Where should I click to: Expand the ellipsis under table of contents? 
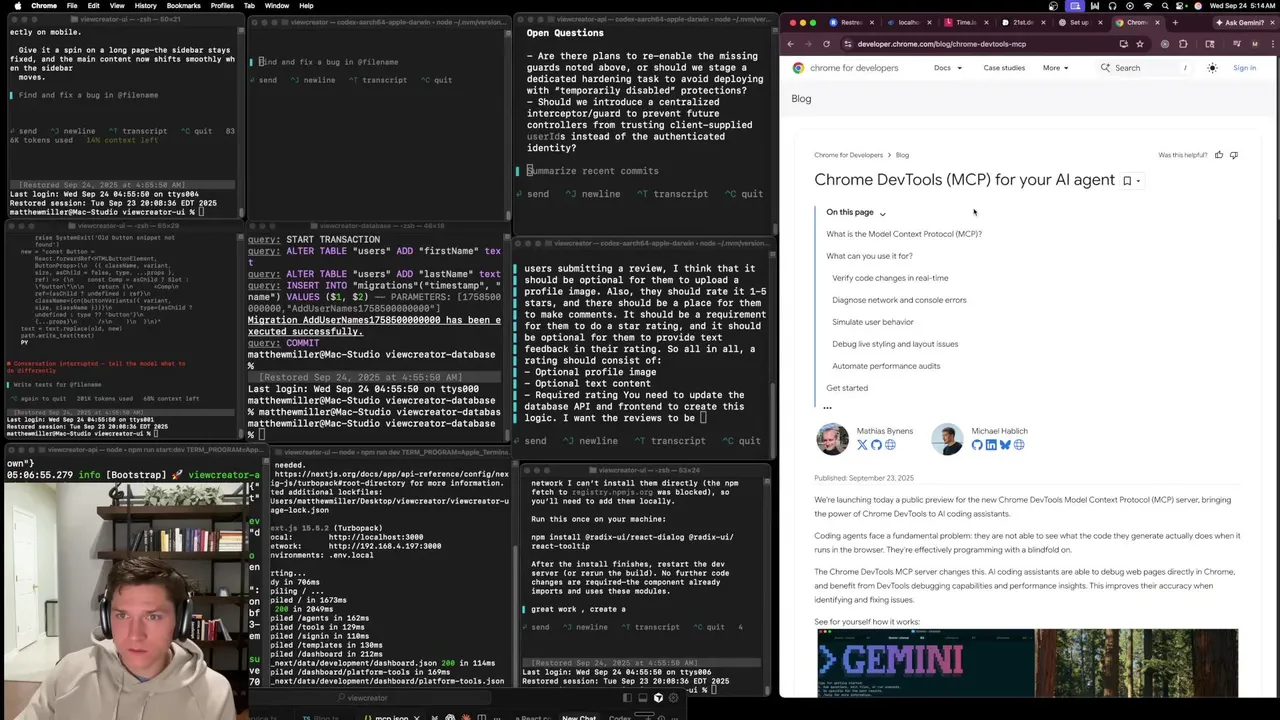coord(827,407)
